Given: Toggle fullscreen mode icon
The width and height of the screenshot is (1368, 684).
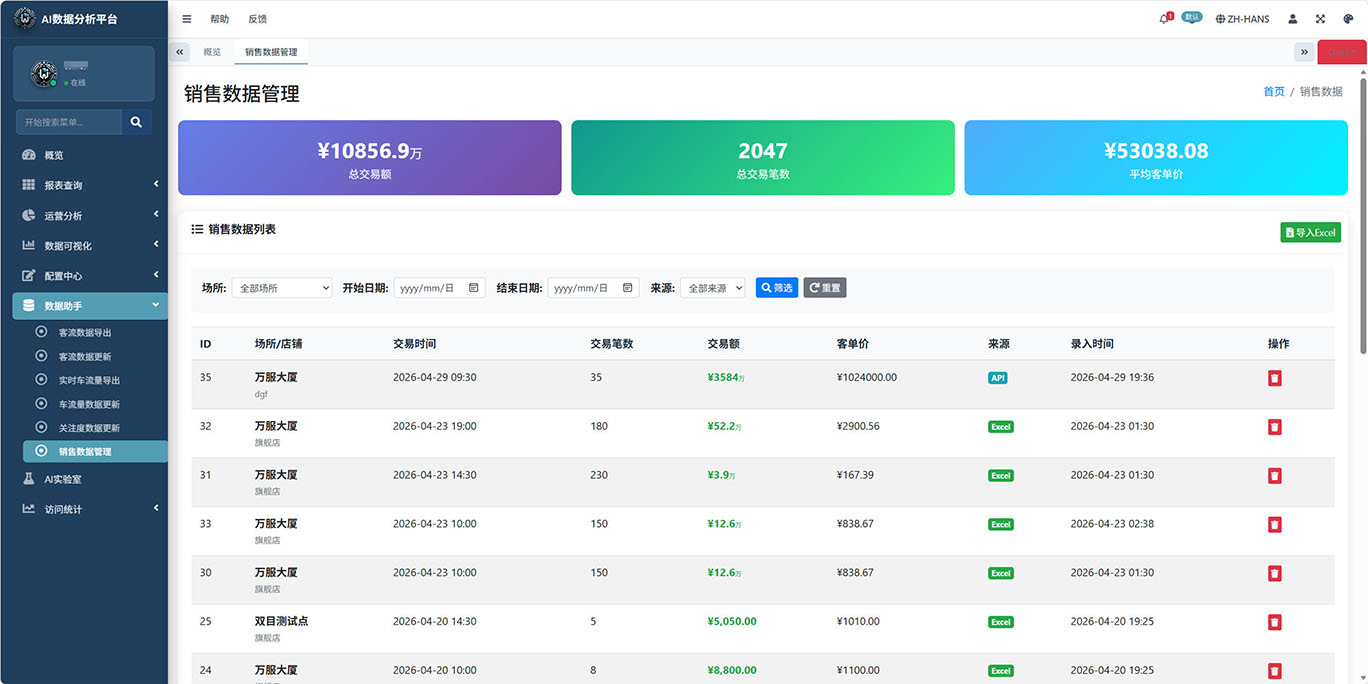Looking at the screenshot, I should click(x=1320, y=19).
